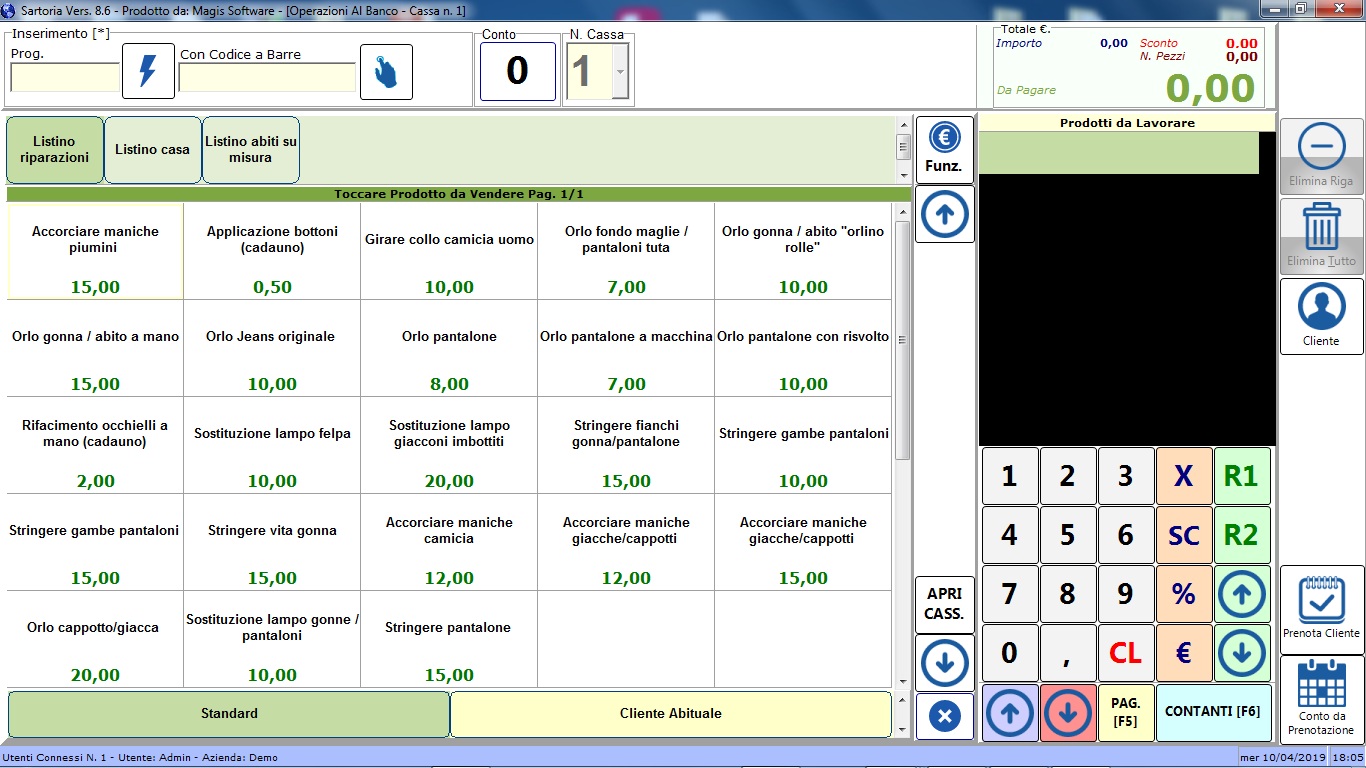Viewport: 1366px width, 768px height.
Task: Click the X multiply keypad button
Action: pyautogui.click(x=1184, y=476)
